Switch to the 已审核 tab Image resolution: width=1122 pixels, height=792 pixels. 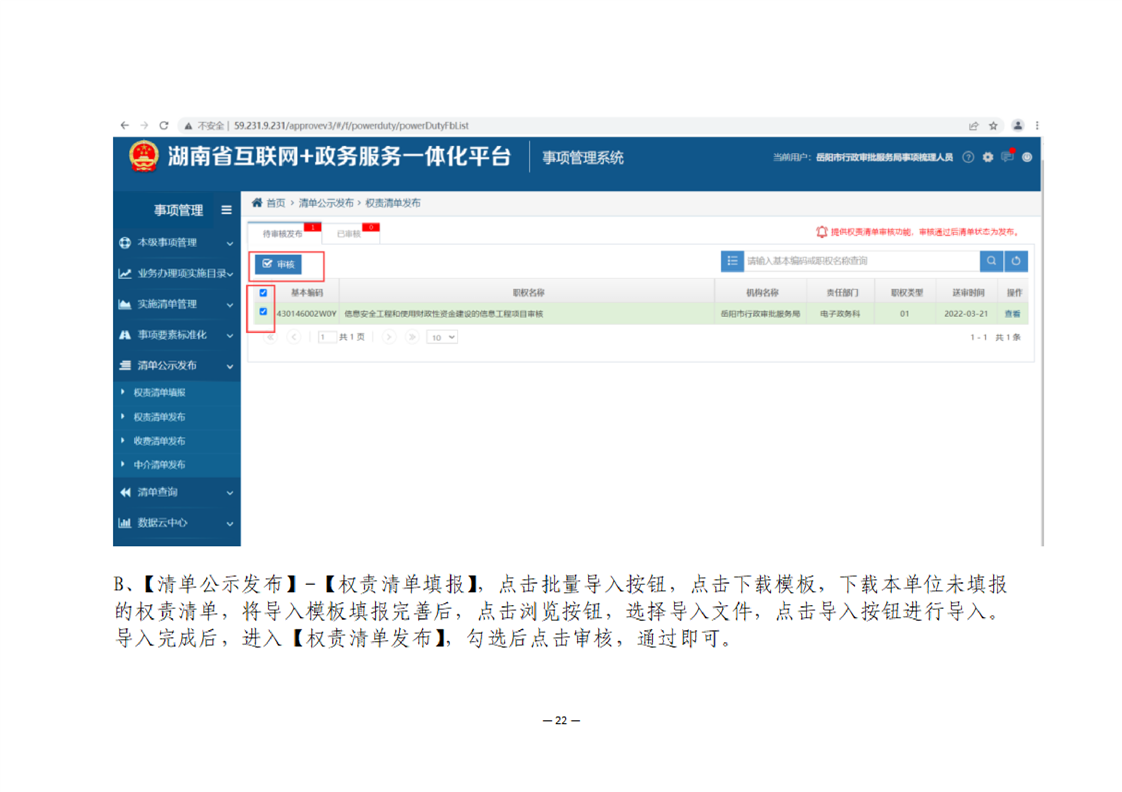click(x=349, y=233)
